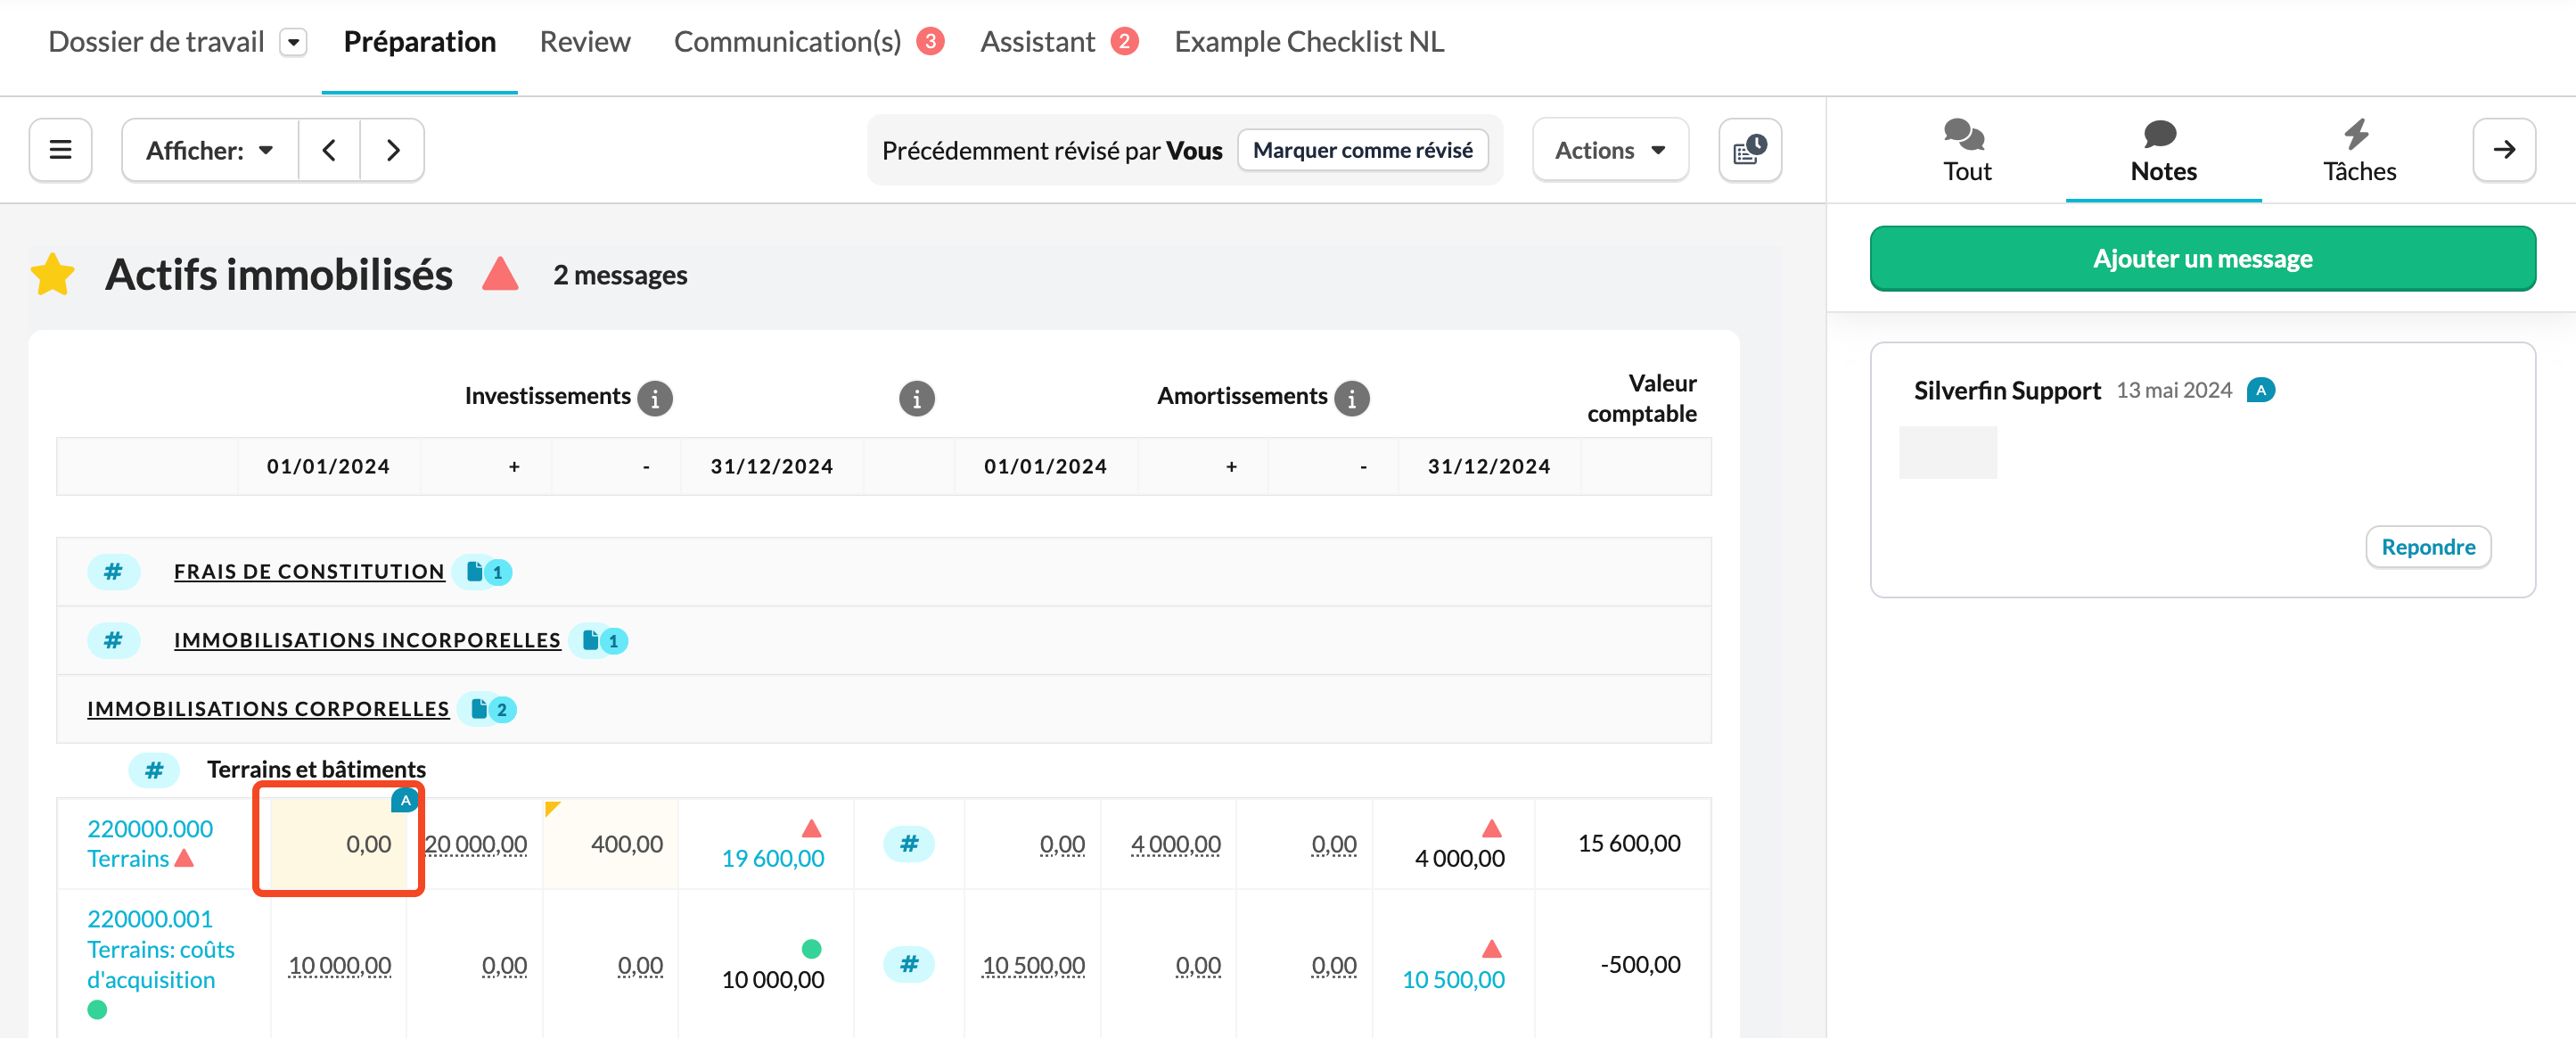Toggle the yellow favorite star
Screen dimensions: 2576x1038
coord(53,275)
